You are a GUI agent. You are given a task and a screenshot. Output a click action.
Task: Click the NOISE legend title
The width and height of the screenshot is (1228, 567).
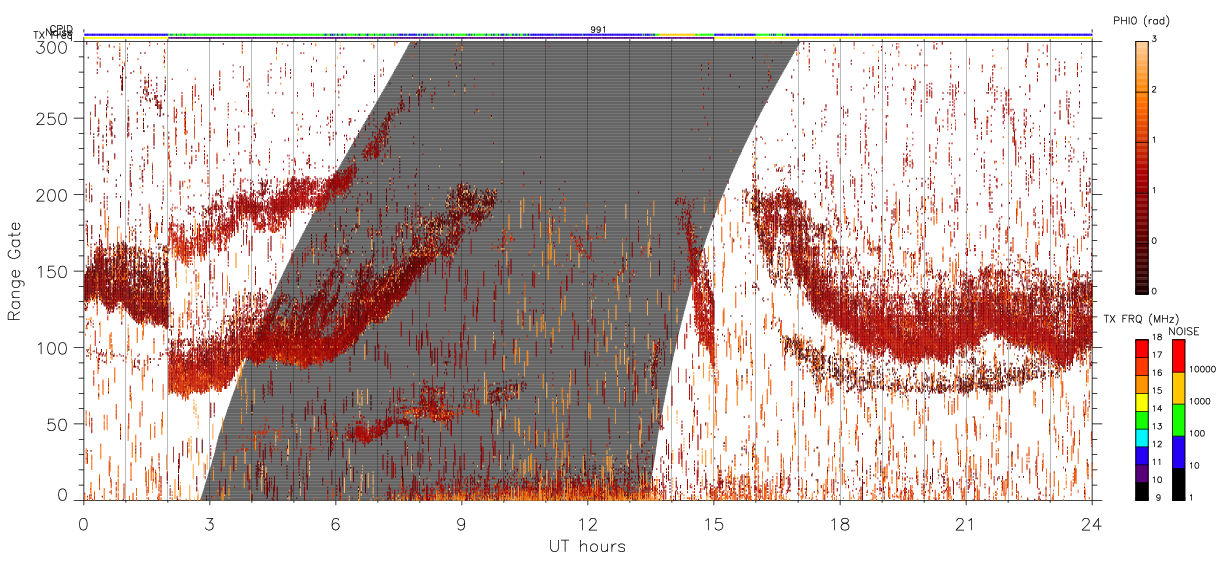click(1185, 330)
